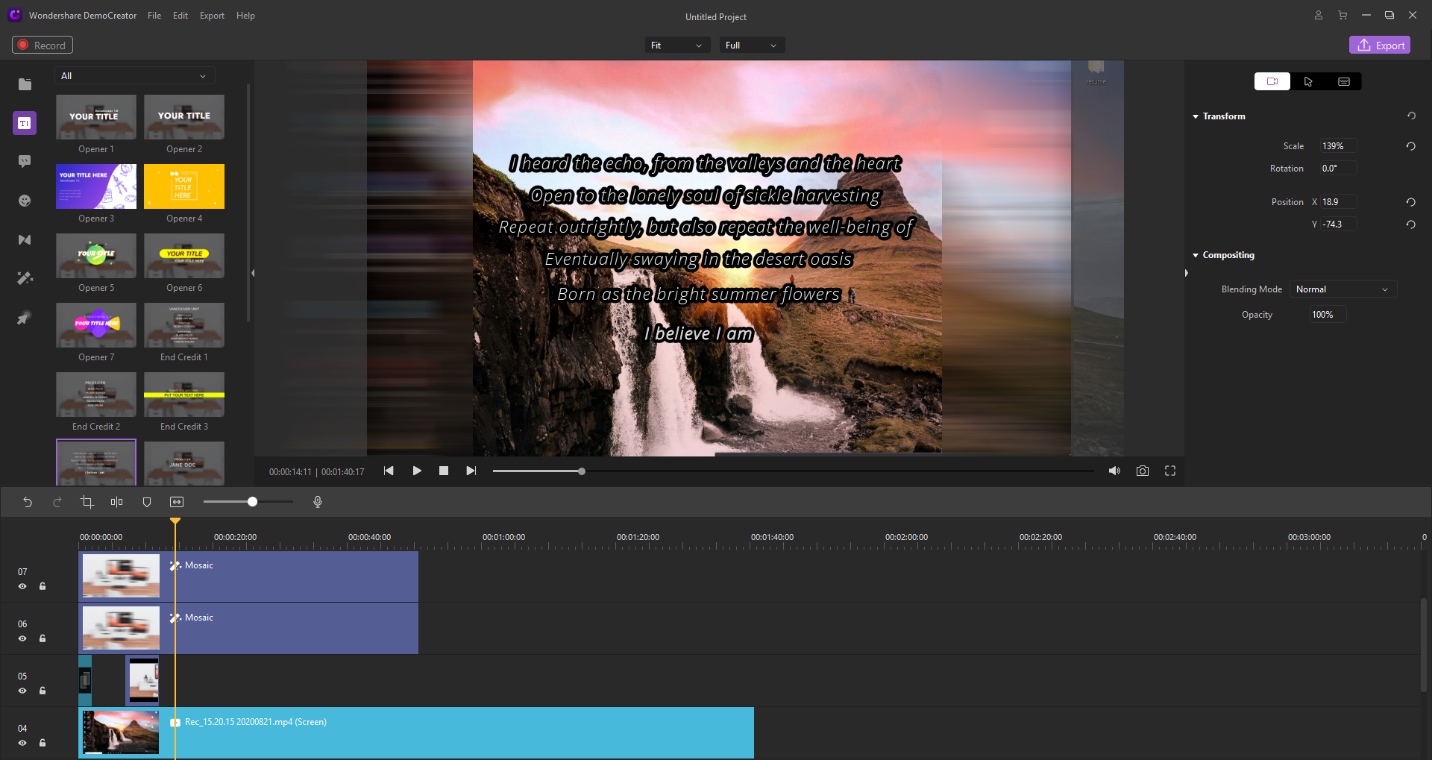Mute preview using speaker icon
Image resolution: width=1432 pixels, height=760 pixels.
click(x=1114, y=471)
